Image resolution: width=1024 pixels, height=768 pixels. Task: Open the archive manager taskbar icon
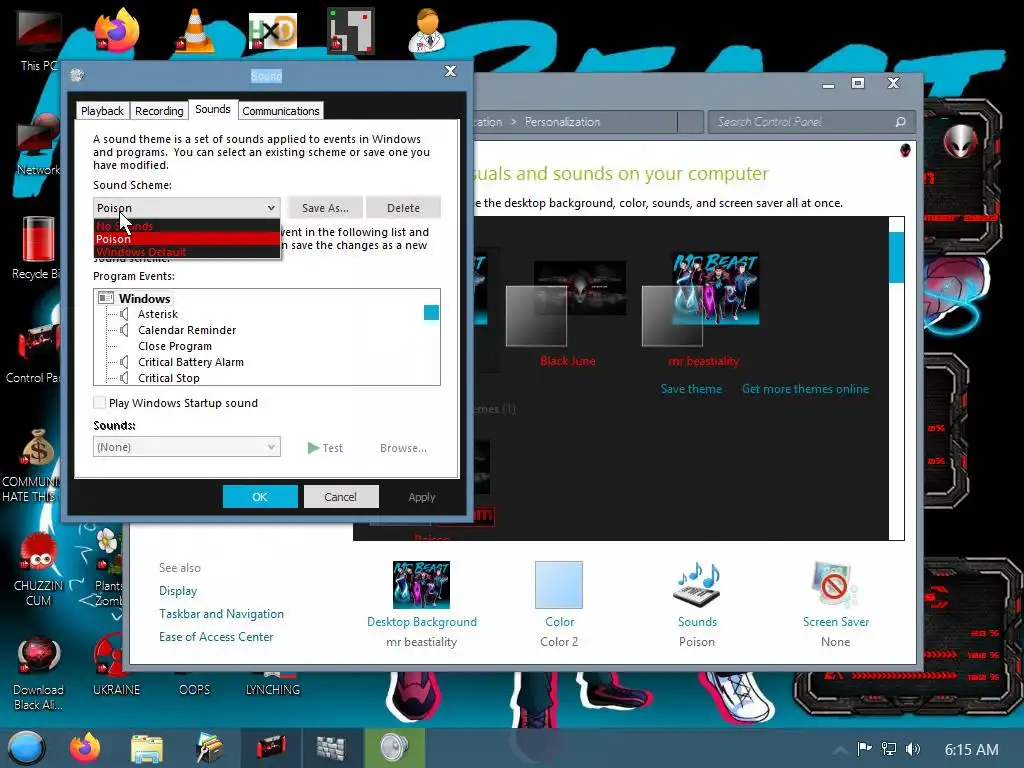(210, 748)
